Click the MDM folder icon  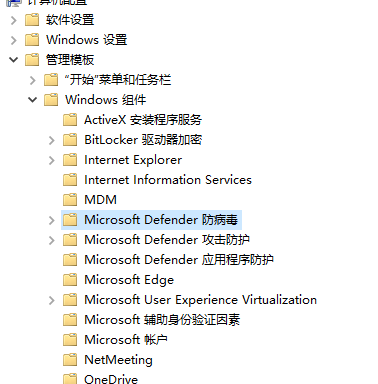70,200
